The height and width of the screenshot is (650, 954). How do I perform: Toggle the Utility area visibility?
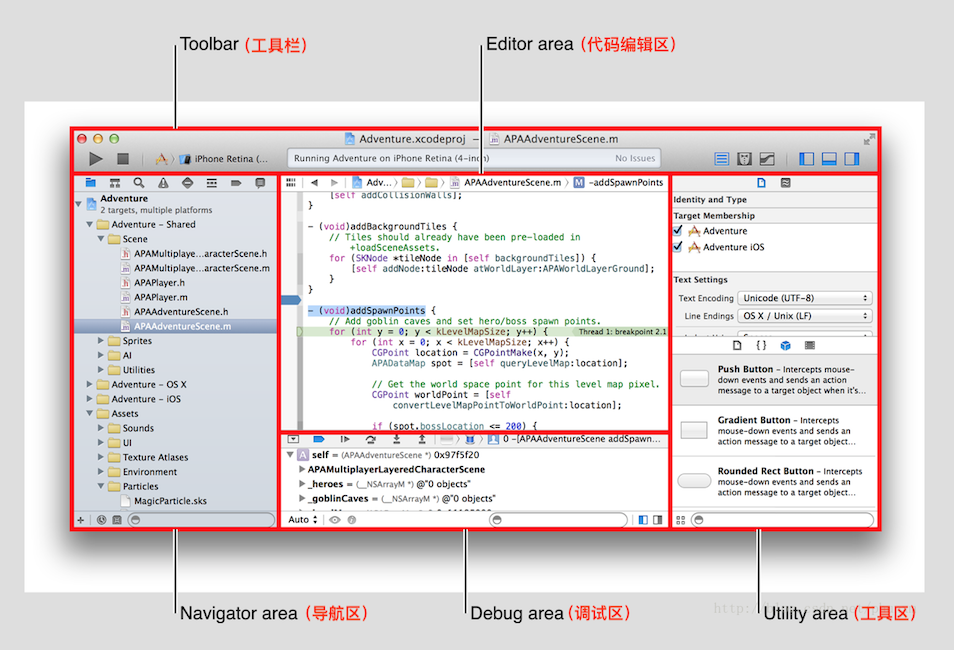click(852, 159)
